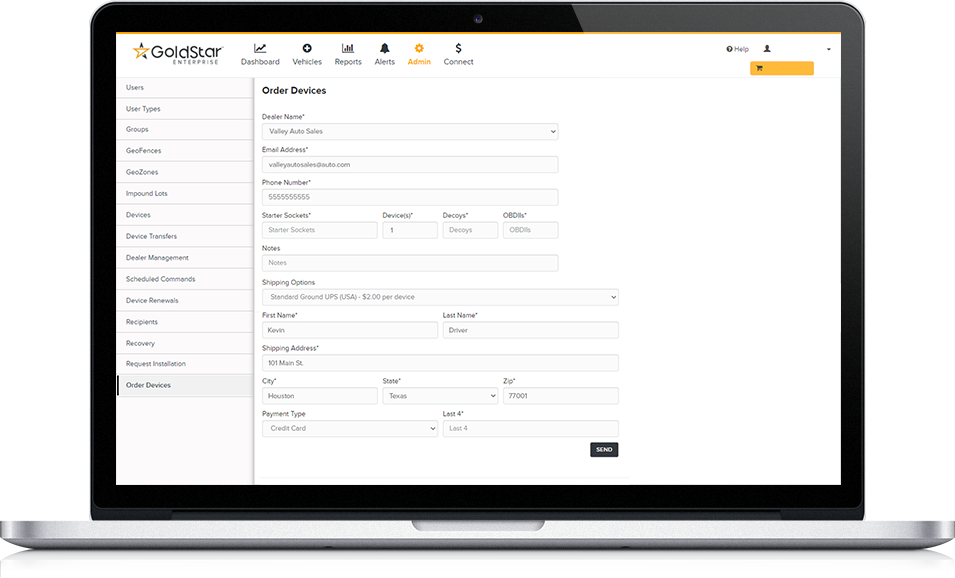Open the Payment Type dropdown
Viewport: 955px width, 578px height.
pos(350,429)
